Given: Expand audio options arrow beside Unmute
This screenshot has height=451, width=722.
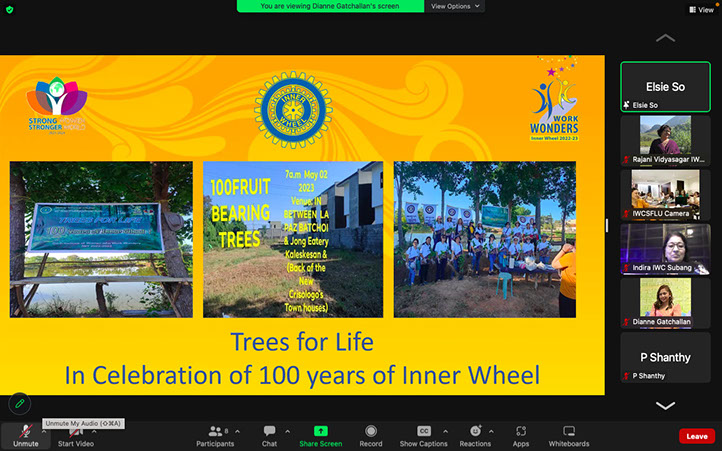Looking at the screenshot, I should [x=45, y=431].
